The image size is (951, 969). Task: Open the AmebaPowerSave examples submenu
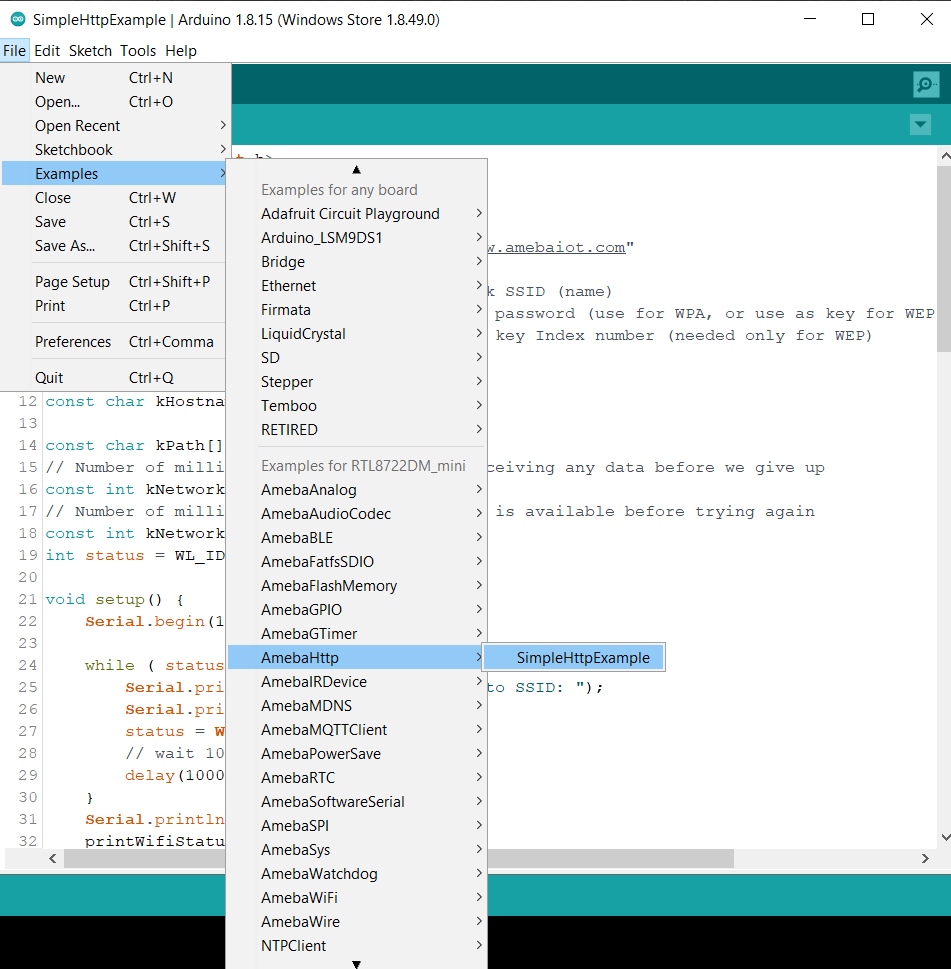(357, 754)
